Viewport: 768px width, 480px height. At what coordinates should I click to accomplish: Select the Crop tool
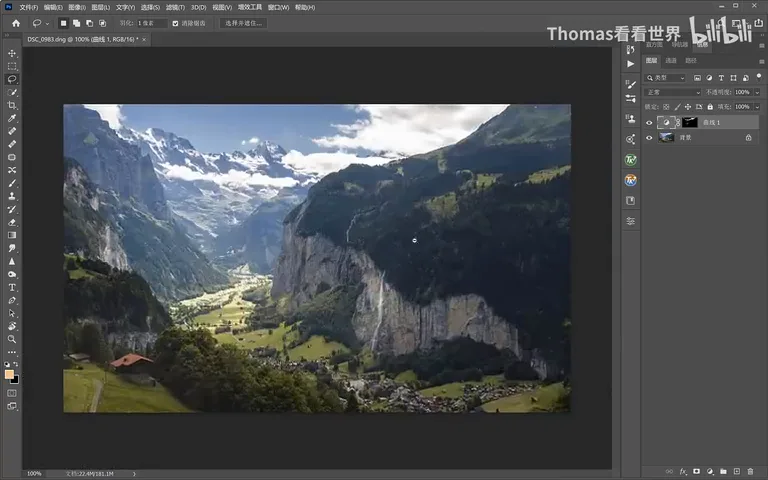coord(12,105)
